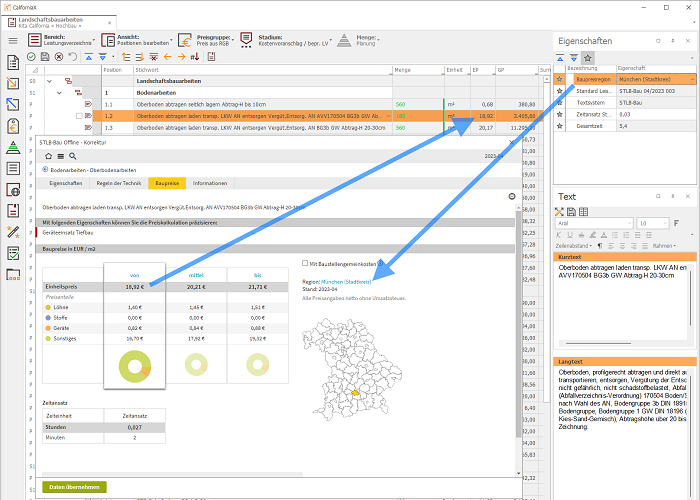Click the Text panel floppy save icon
The image size is (700, 500).
coord(571,212)
